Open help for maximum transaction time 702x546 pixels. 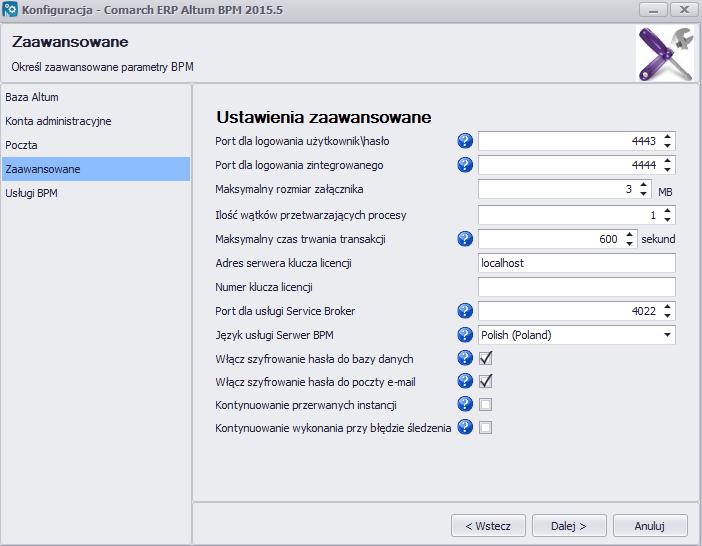click(465, 239)
